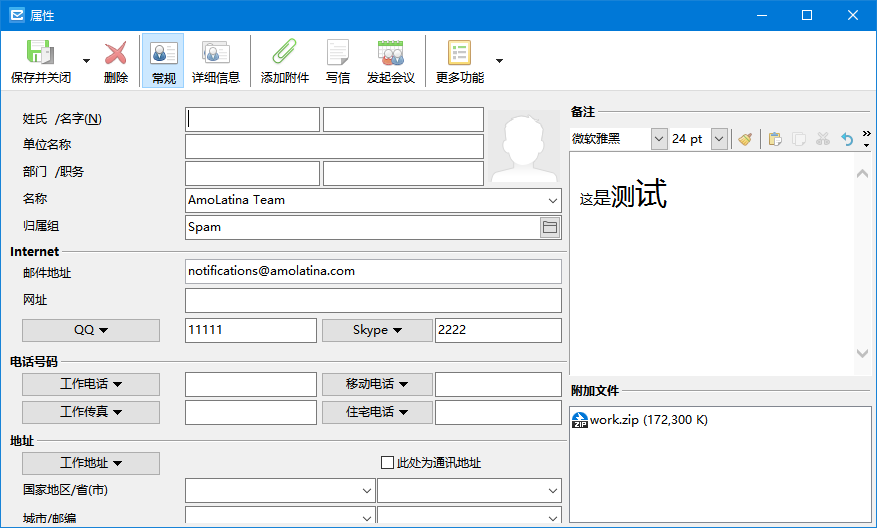Open the 工作地址 address type dropdown
The height and width of the screenshot is (528, 877).
pyautogui.click(x=91, y=463)
